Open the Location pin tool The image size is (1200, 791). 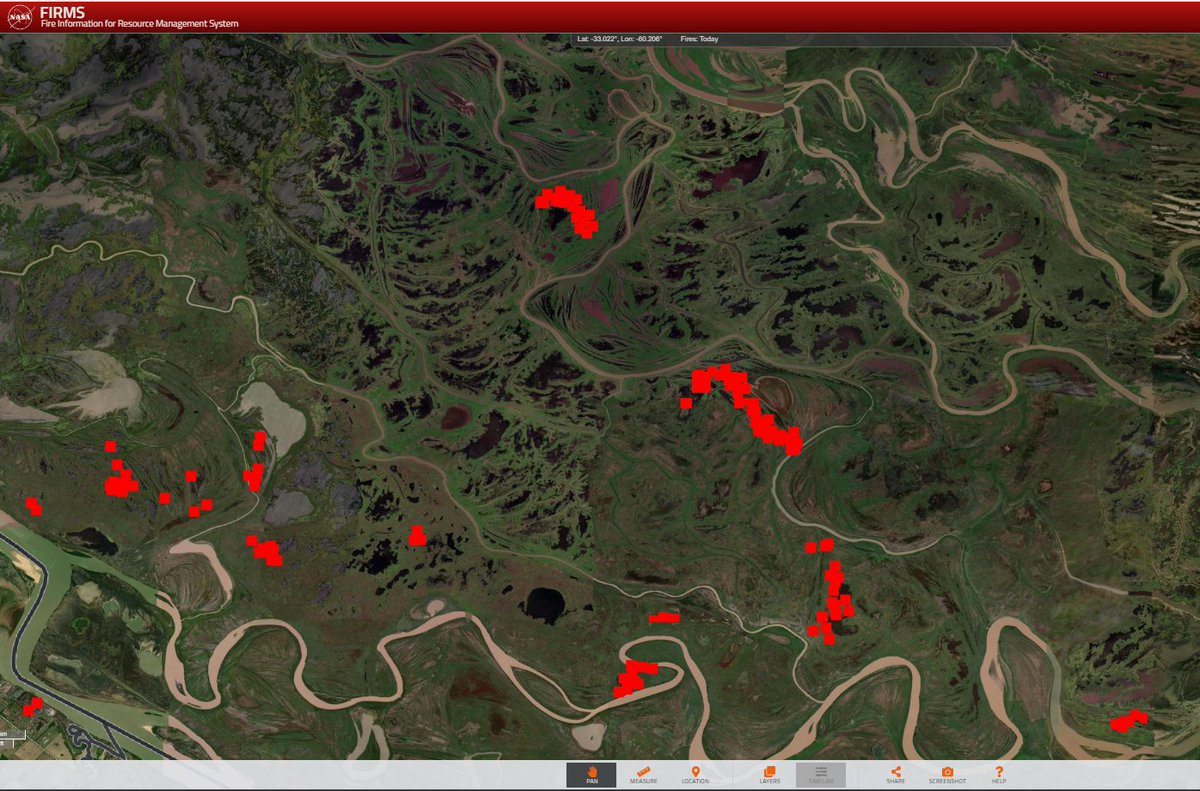[695, 775]
